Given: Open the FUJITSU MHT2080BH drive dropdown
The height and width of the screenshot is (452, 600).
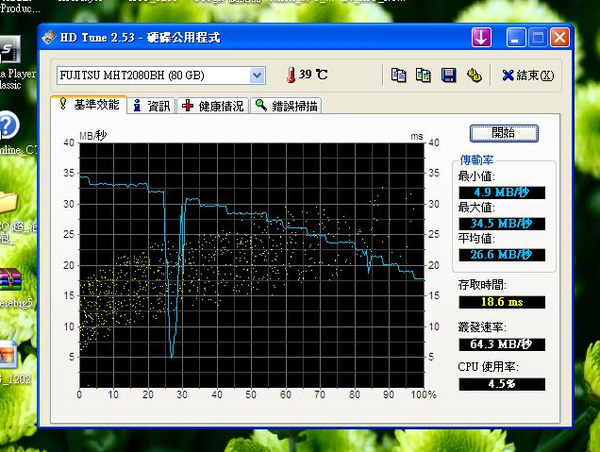Looking at the screenshot, I should click(161, 75).
